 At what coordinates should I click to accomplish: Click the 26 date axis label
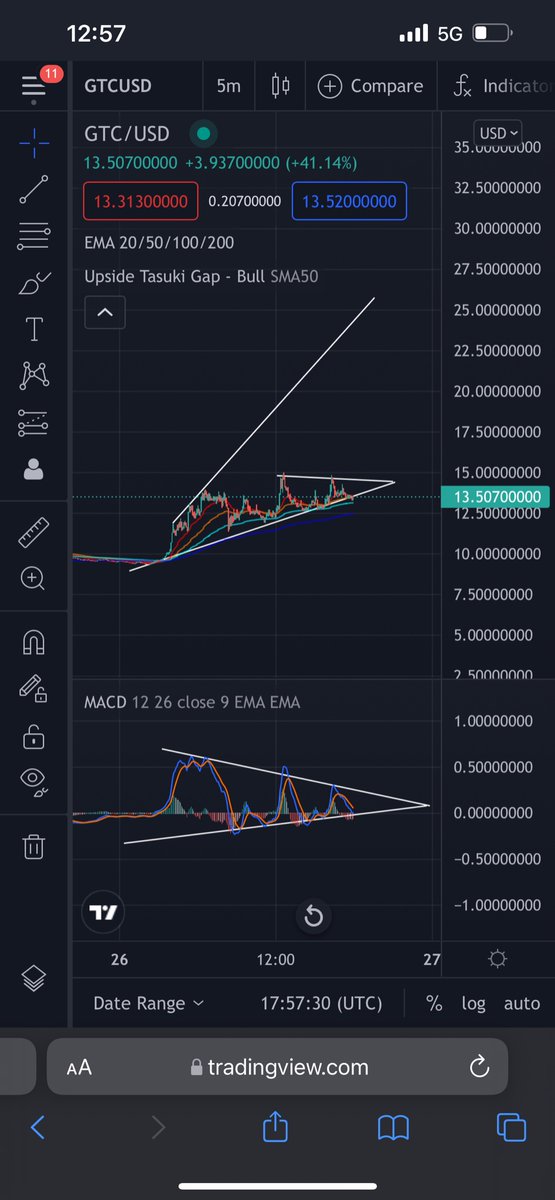click(x=119, y=959)
